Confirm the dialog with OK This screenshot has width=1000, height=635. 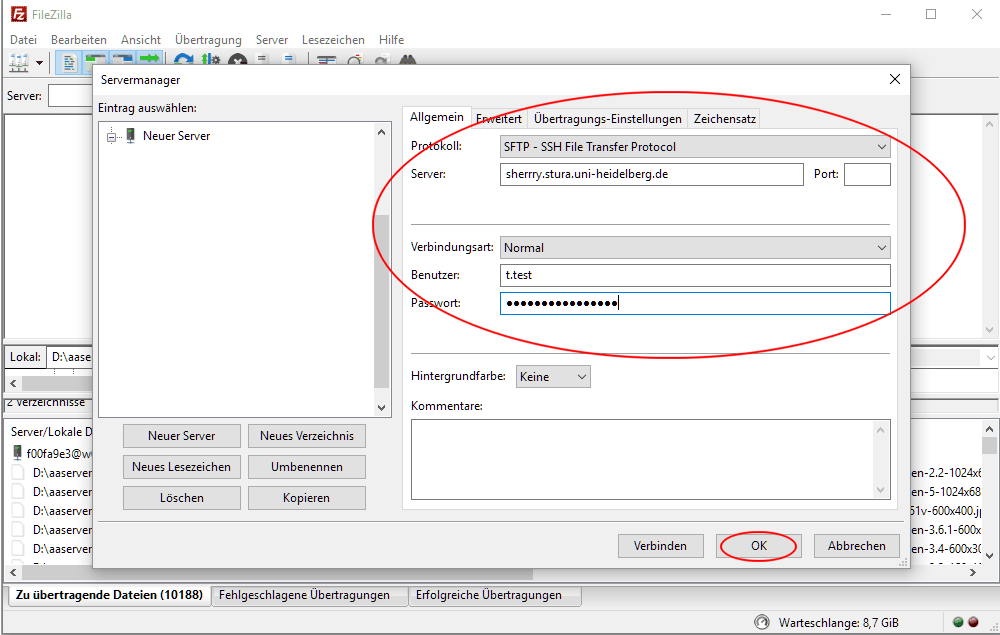tap(759, 546)
